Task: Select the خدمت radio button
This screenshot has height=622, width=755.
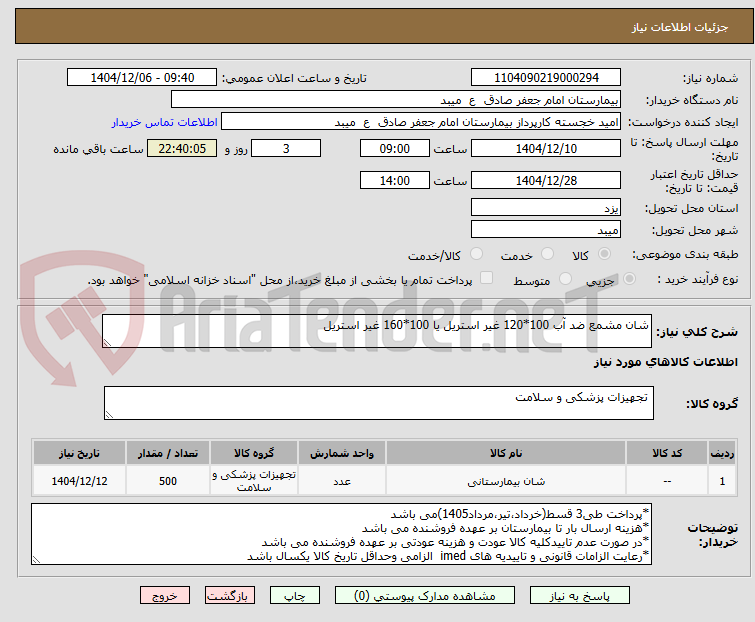Action: click(x=547, y=254)
